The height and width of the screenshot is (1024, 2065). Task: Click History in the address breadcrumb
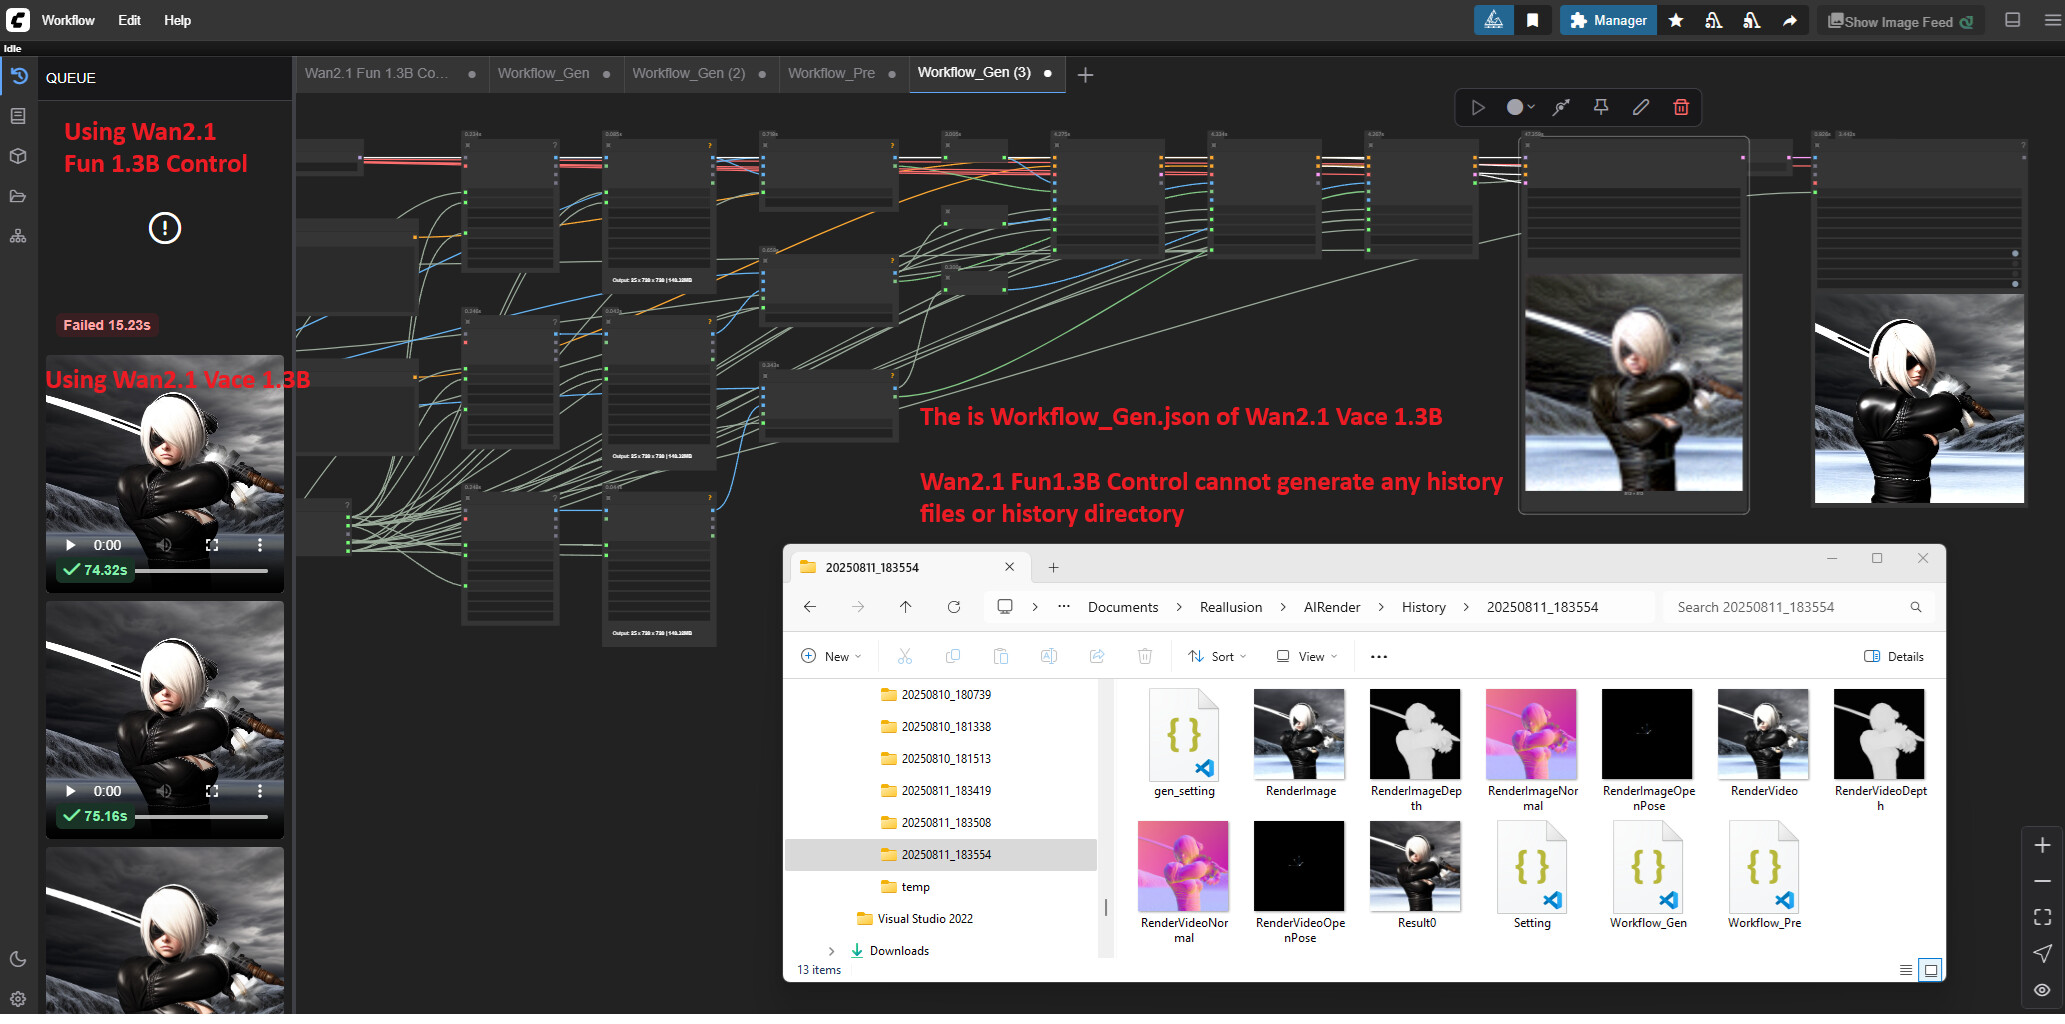pyautogui.click(x=1424, y=607)
